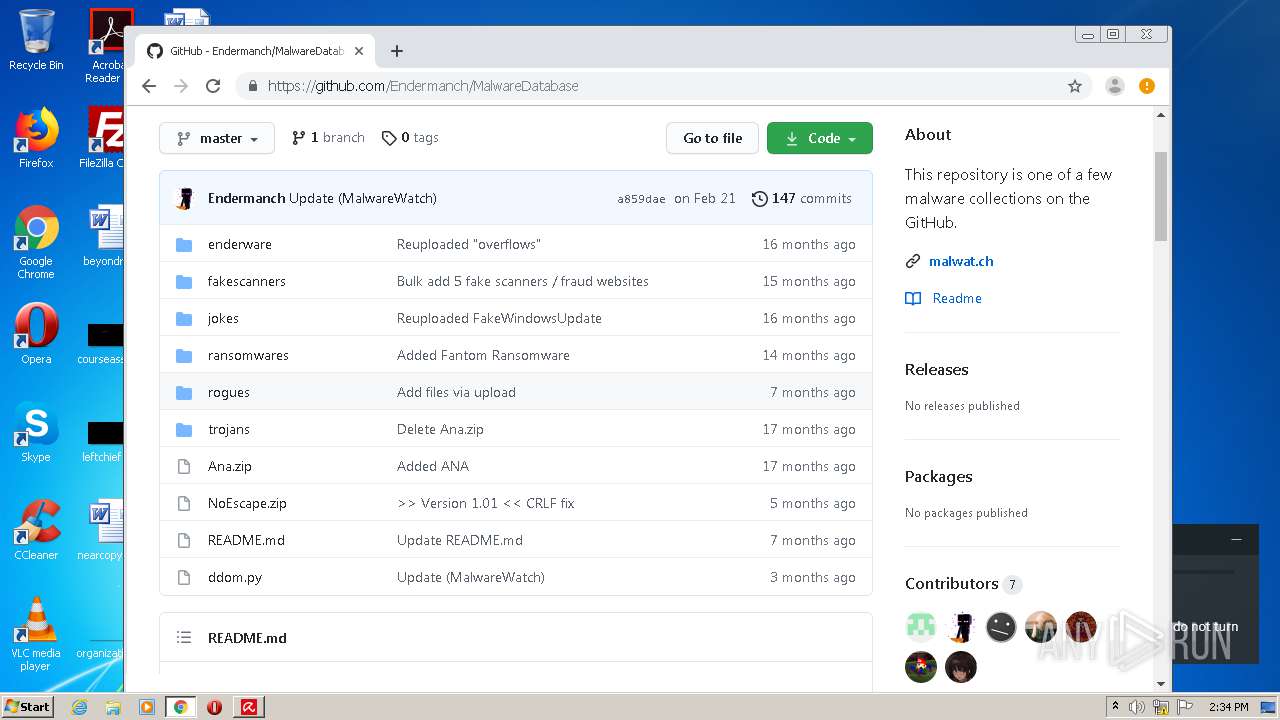Open the Chrome profile avatar icon

(x=1115, y=86)
